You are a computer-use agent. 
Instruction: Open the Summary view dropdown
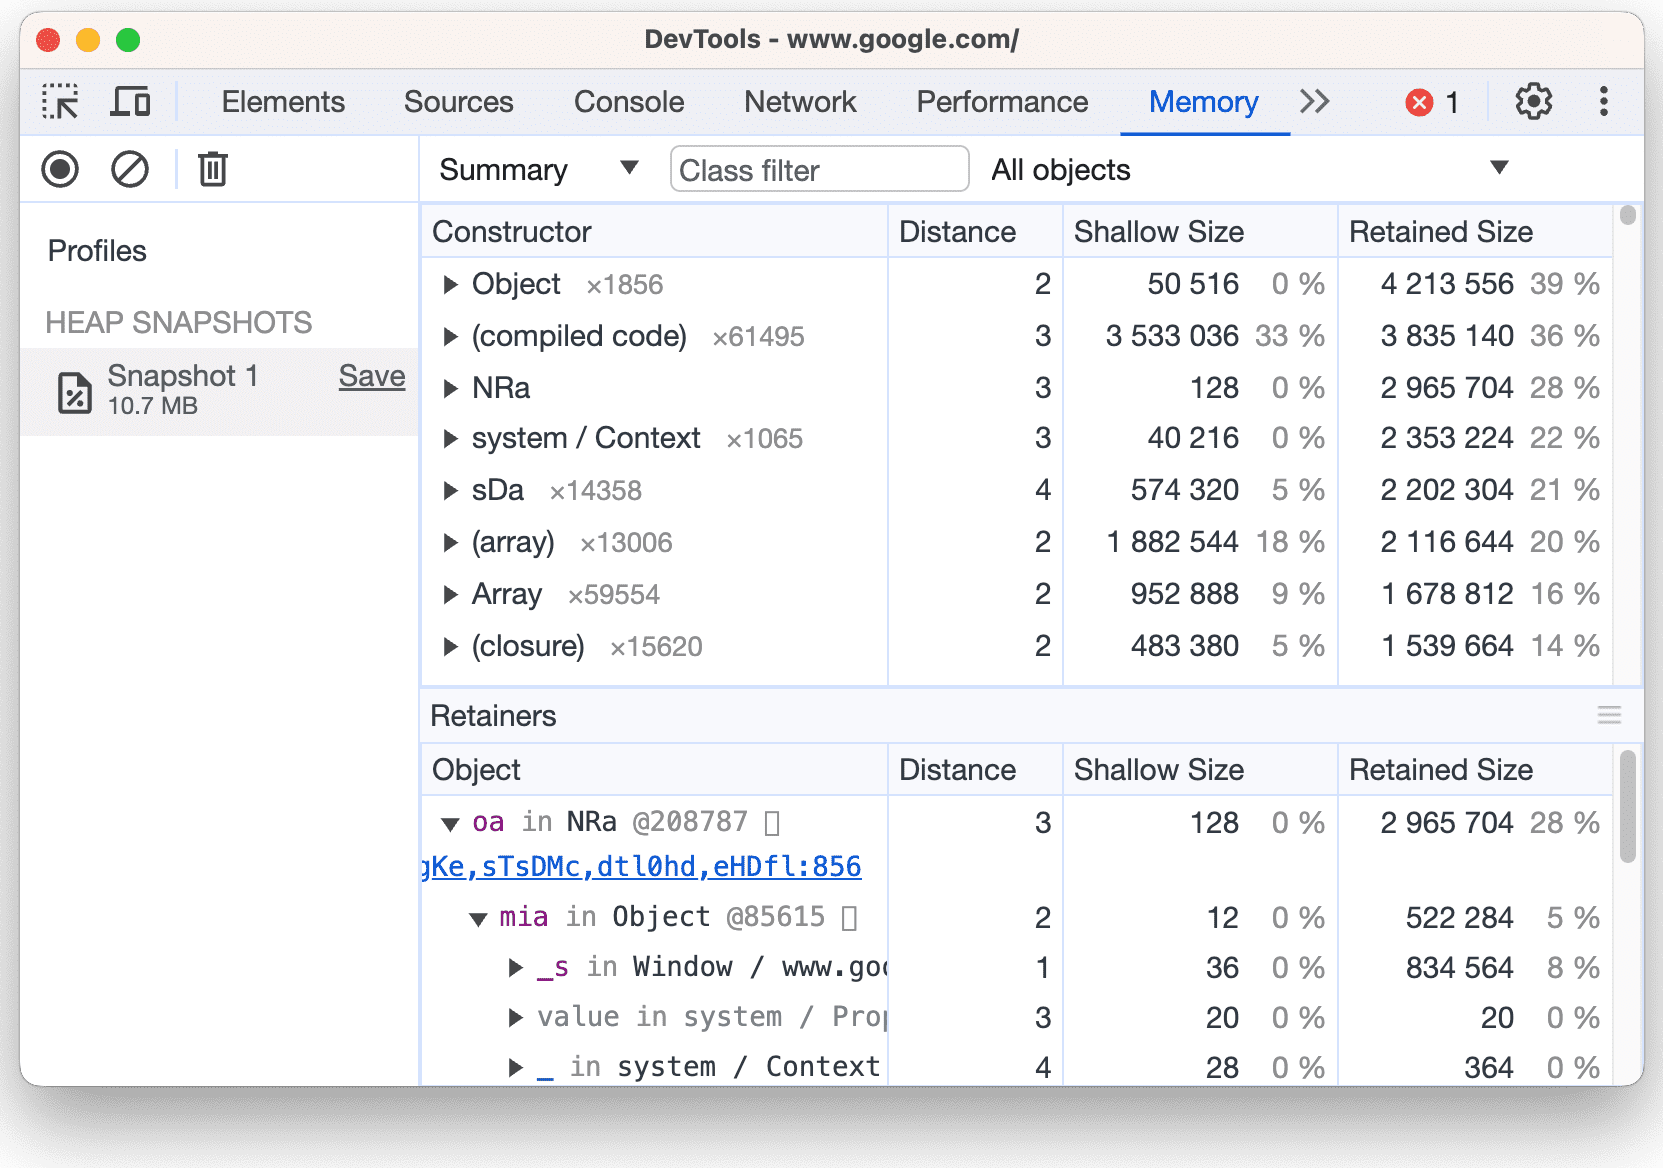538,169
